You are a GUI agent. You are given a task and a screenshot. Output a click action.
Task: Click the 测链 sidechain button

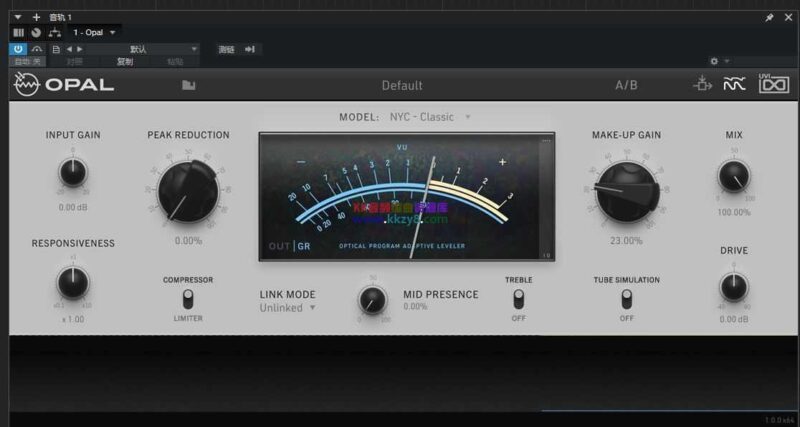[227, 49]
